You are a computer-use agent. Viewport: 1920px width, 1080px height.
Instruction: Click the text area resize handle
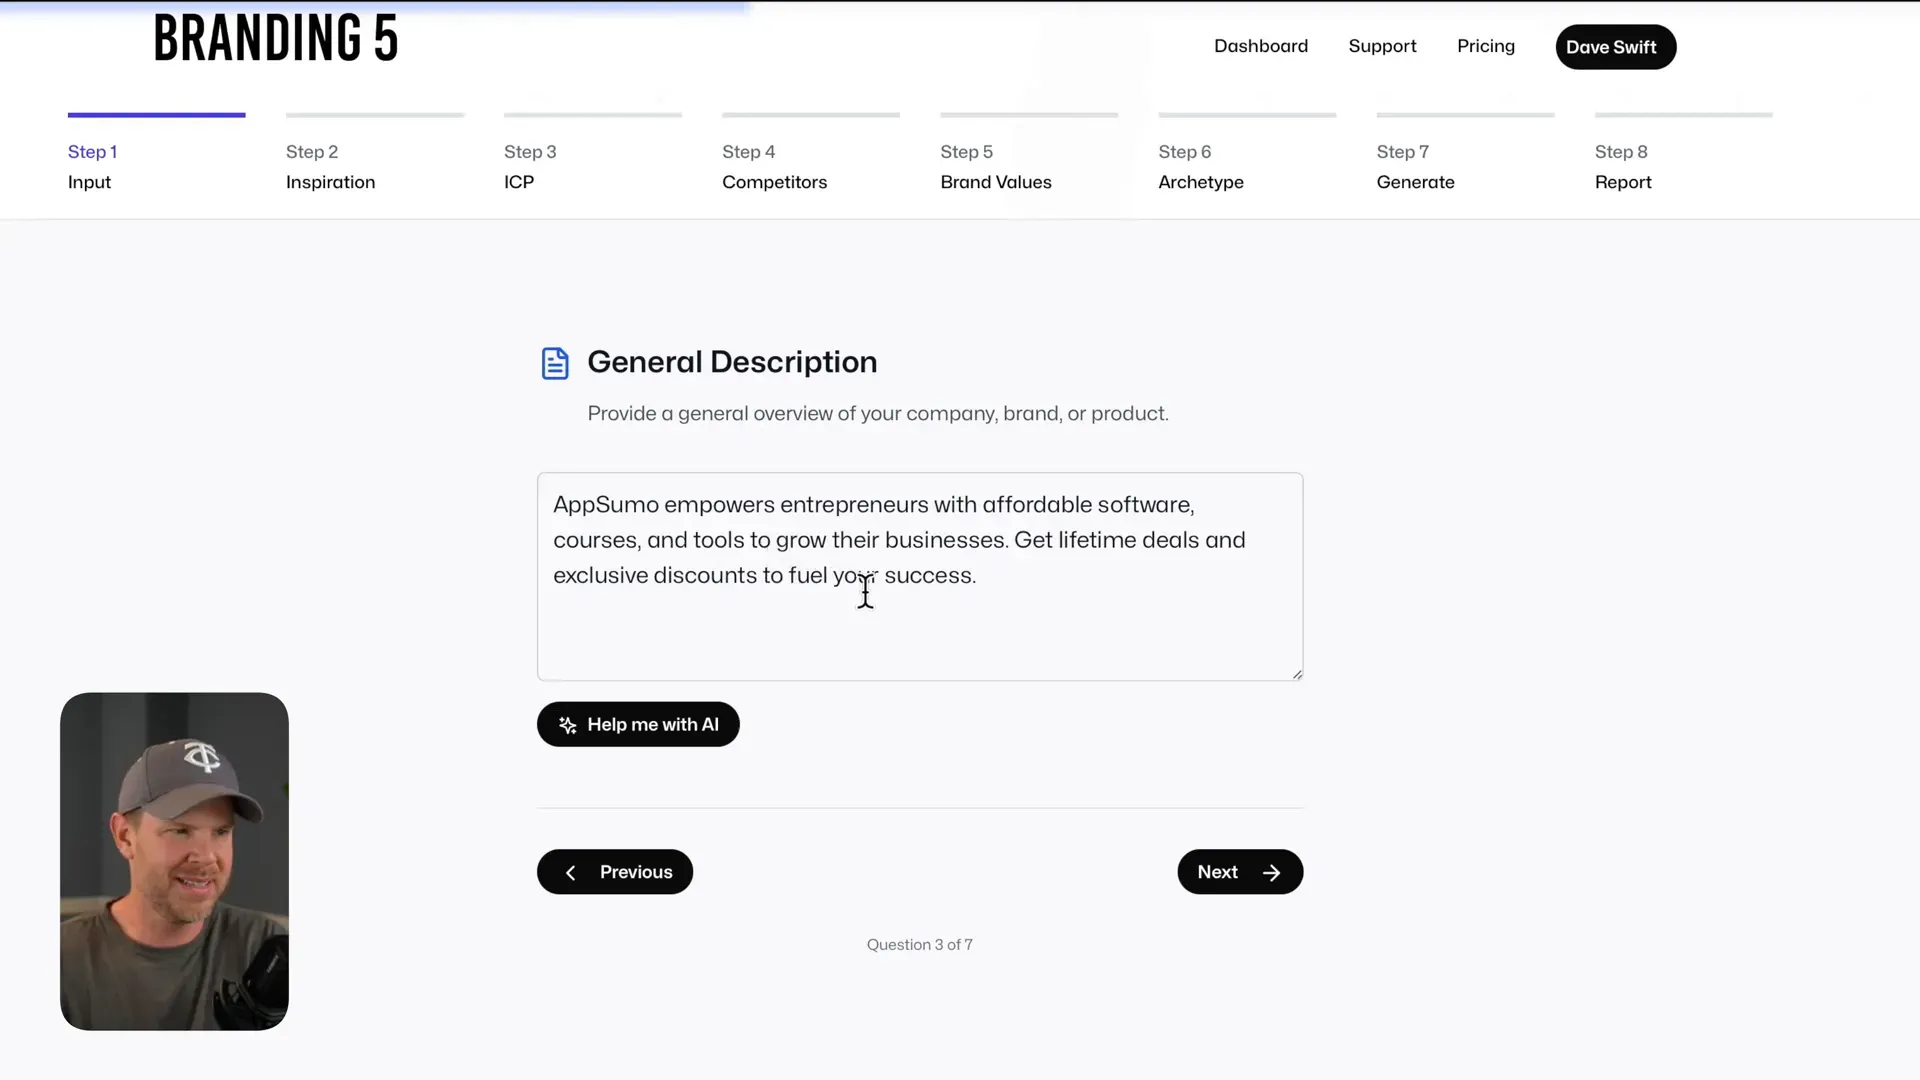pos(1297,674)
